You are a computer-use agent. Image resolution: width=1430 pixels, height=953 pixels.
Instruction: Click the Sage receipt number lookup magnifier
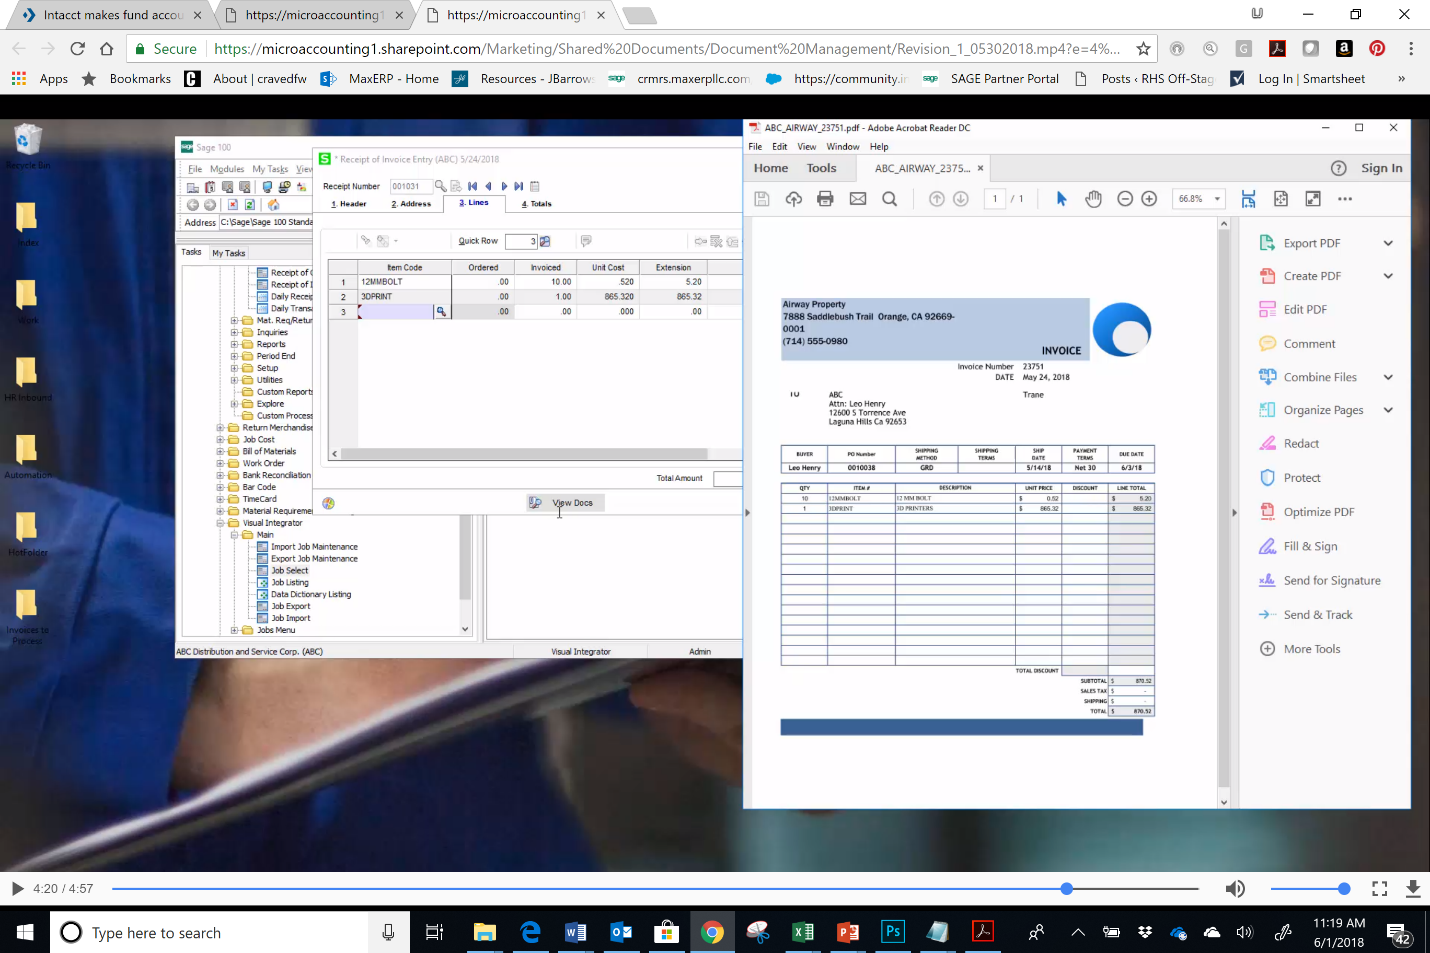pos(440,186)
